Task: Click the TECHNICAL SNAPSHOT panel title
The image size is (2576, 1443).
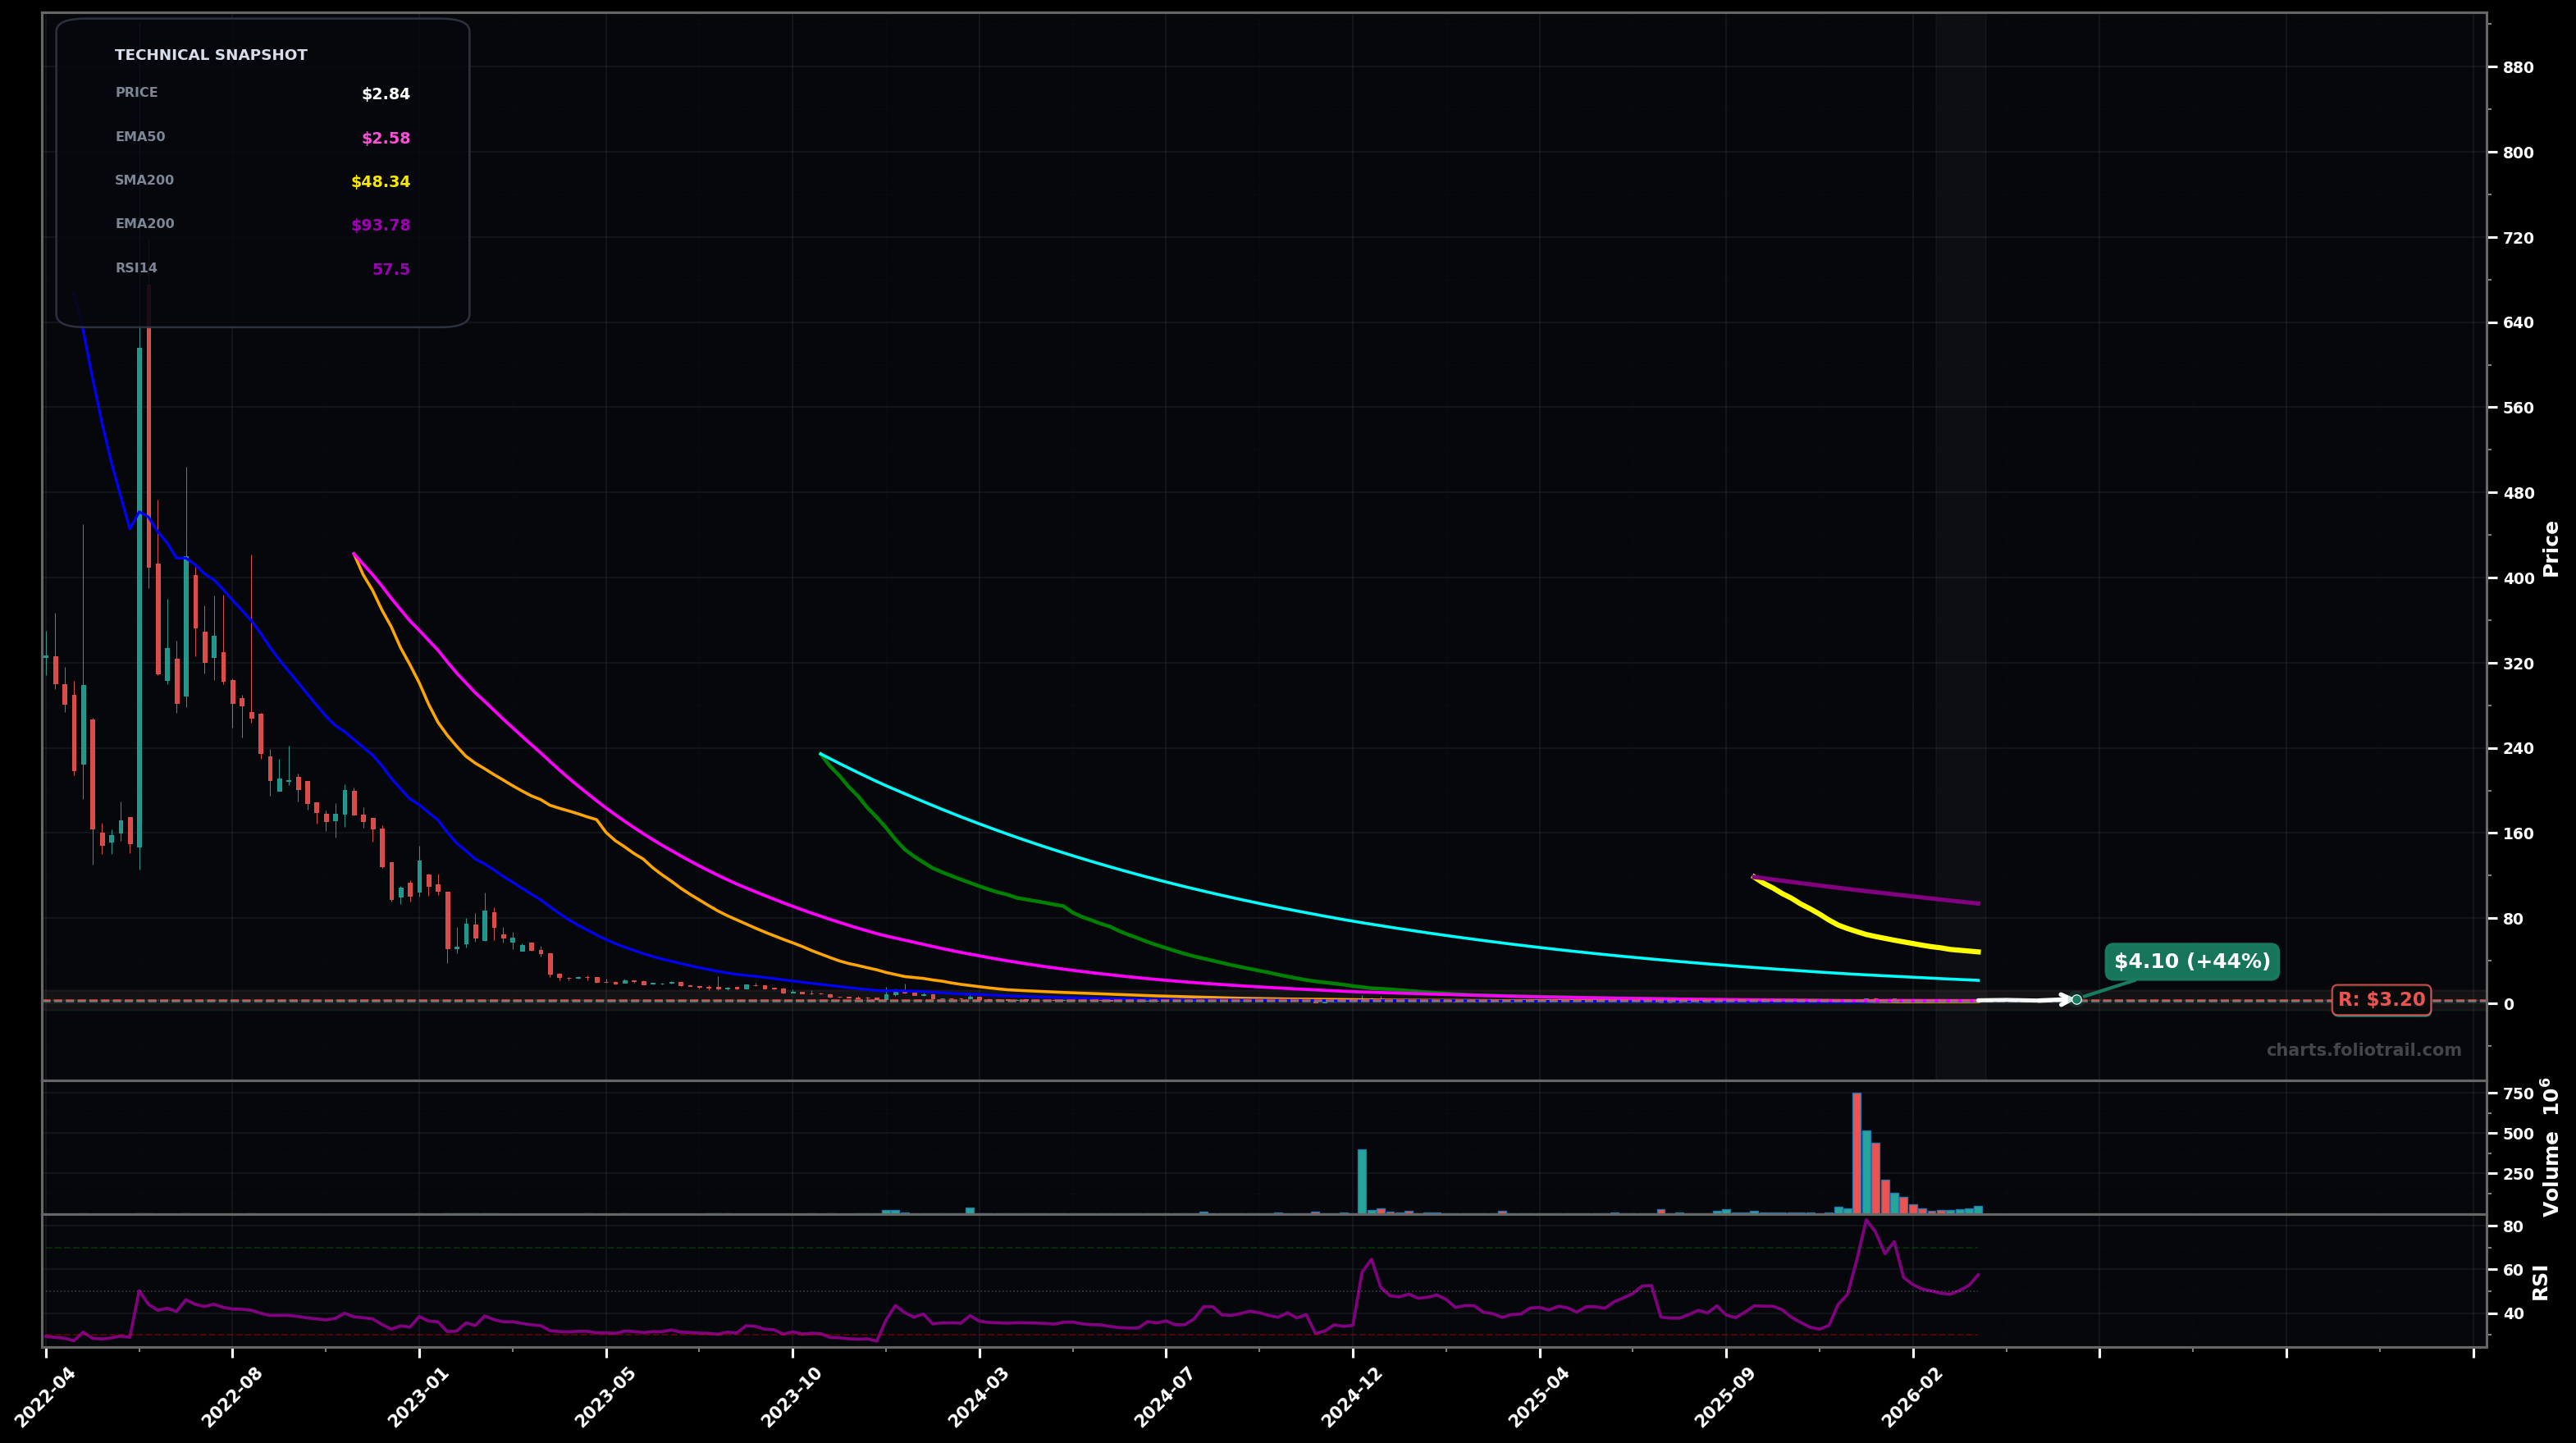Action: pyautogui.click(x=212, y=54)
